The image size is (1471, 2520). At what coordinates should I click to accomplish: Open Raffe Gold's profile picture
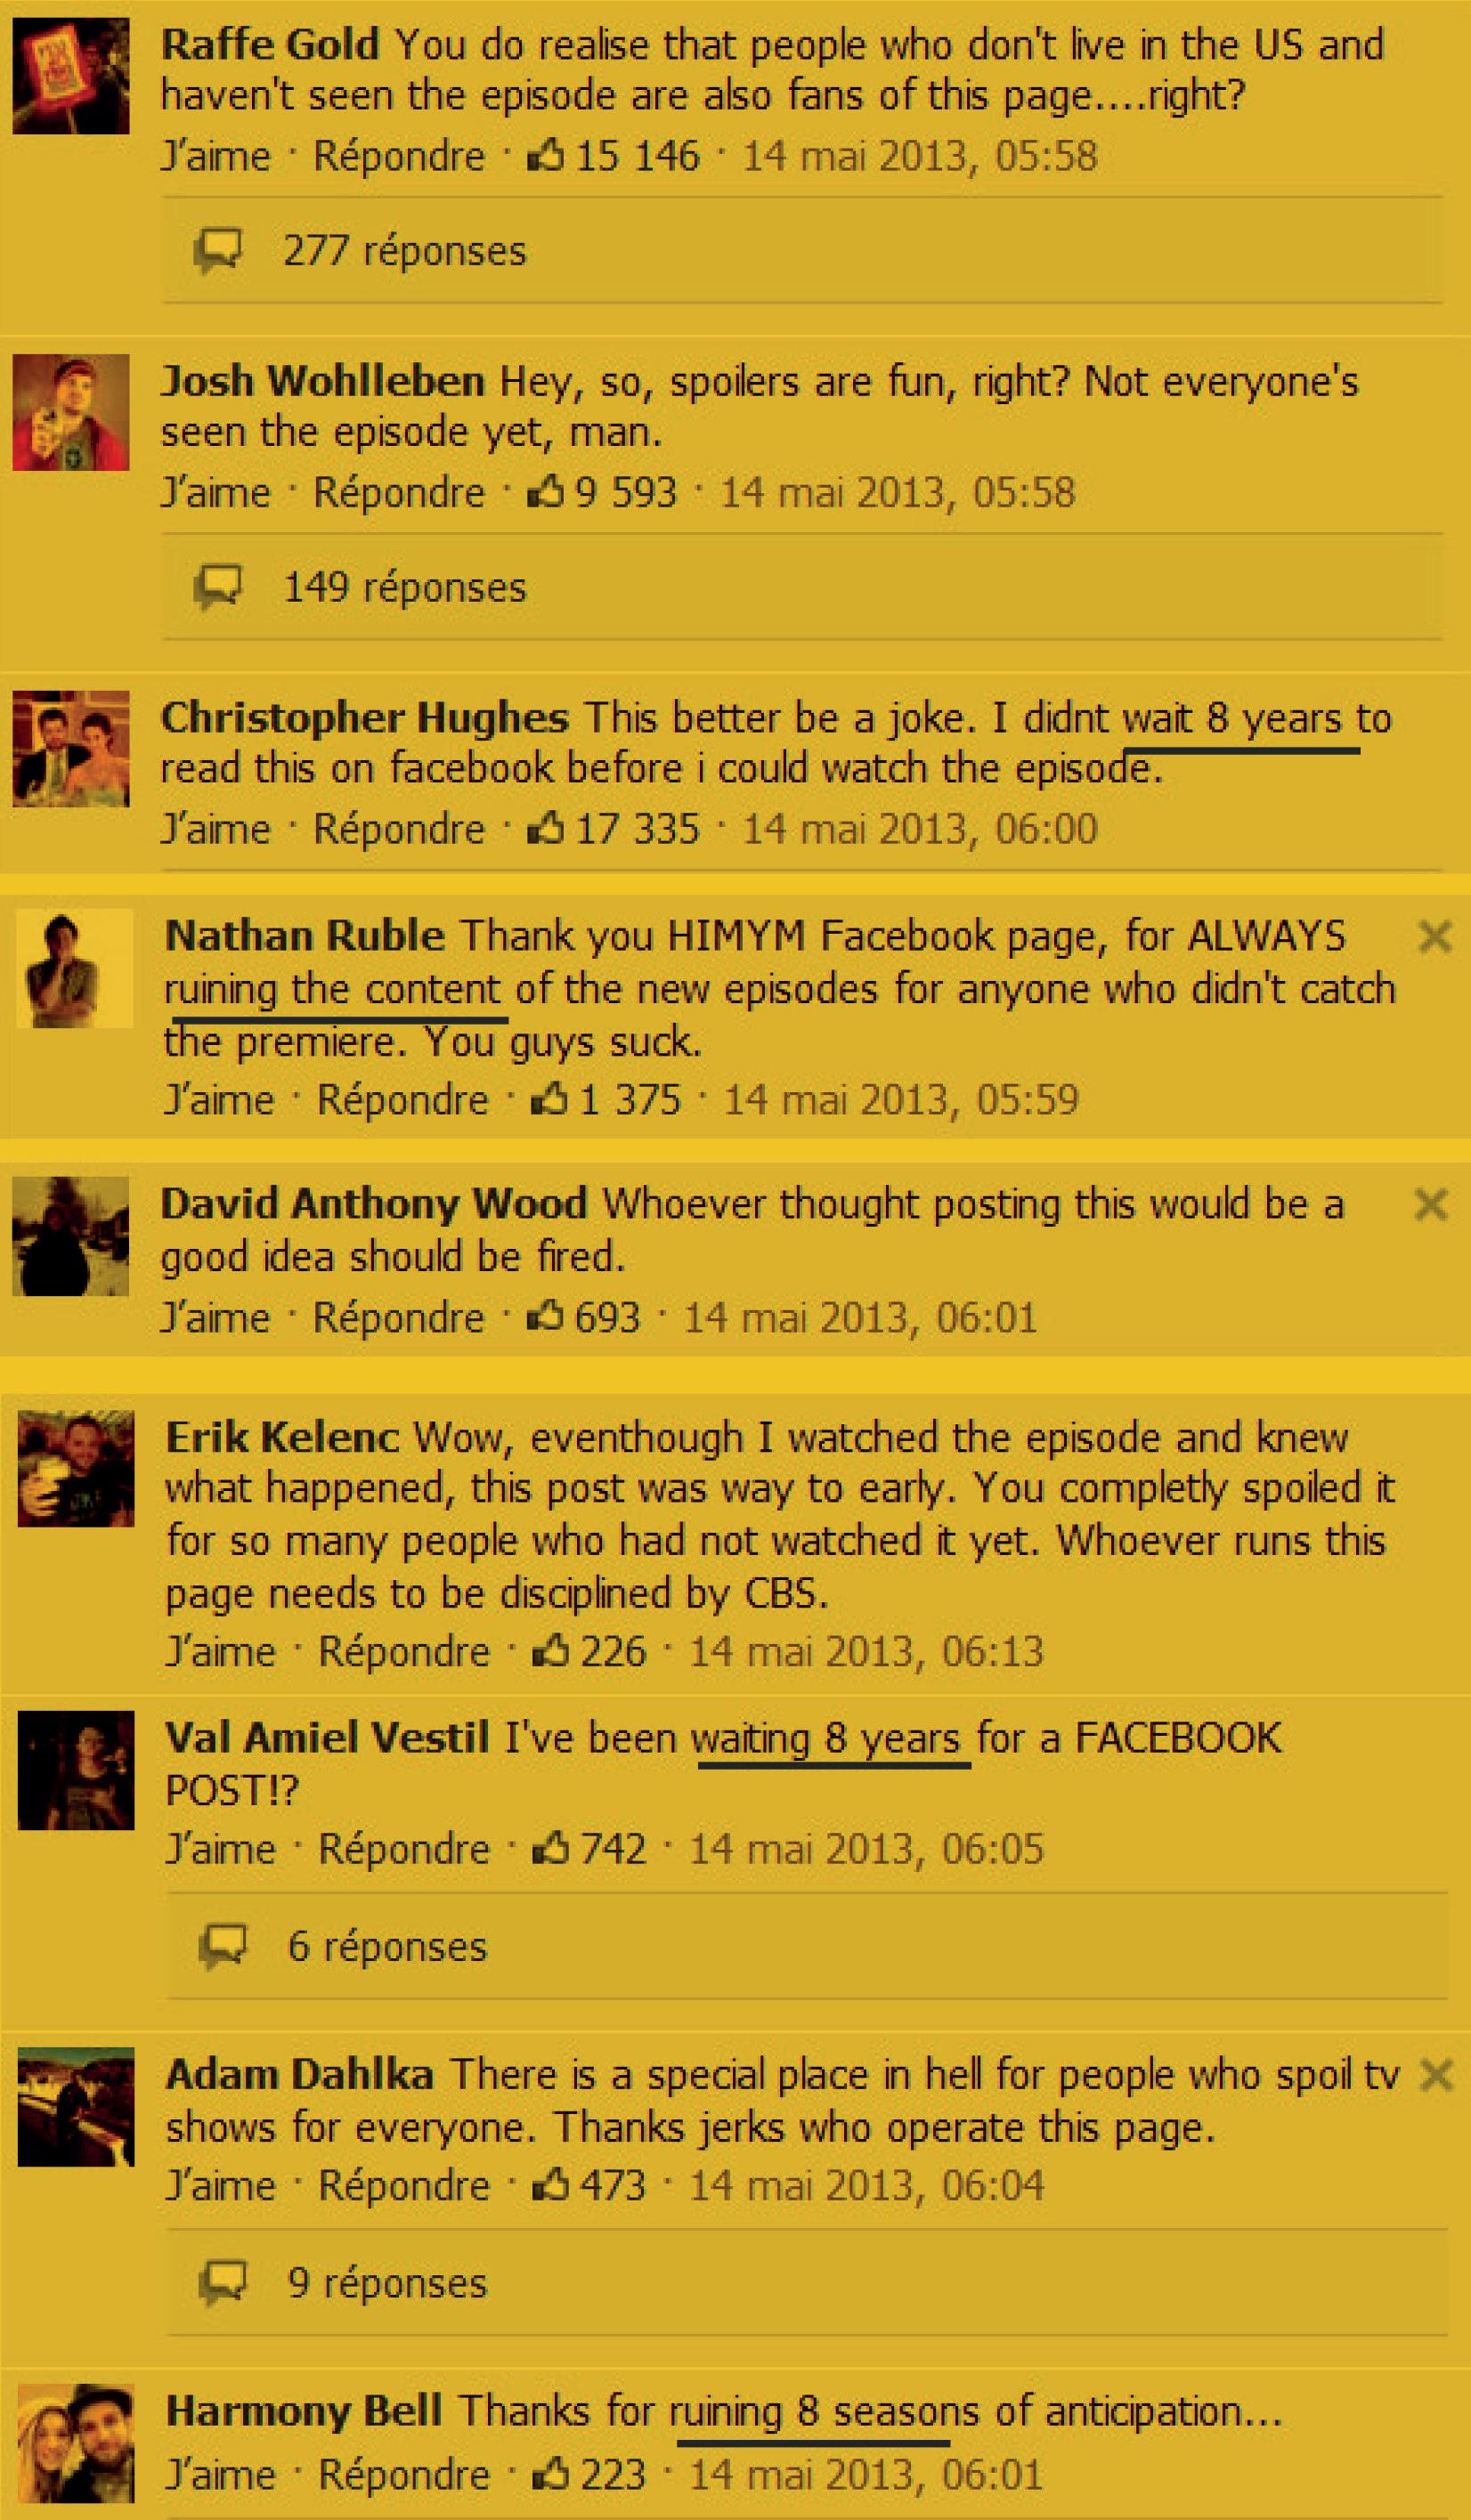pos(71,76)
